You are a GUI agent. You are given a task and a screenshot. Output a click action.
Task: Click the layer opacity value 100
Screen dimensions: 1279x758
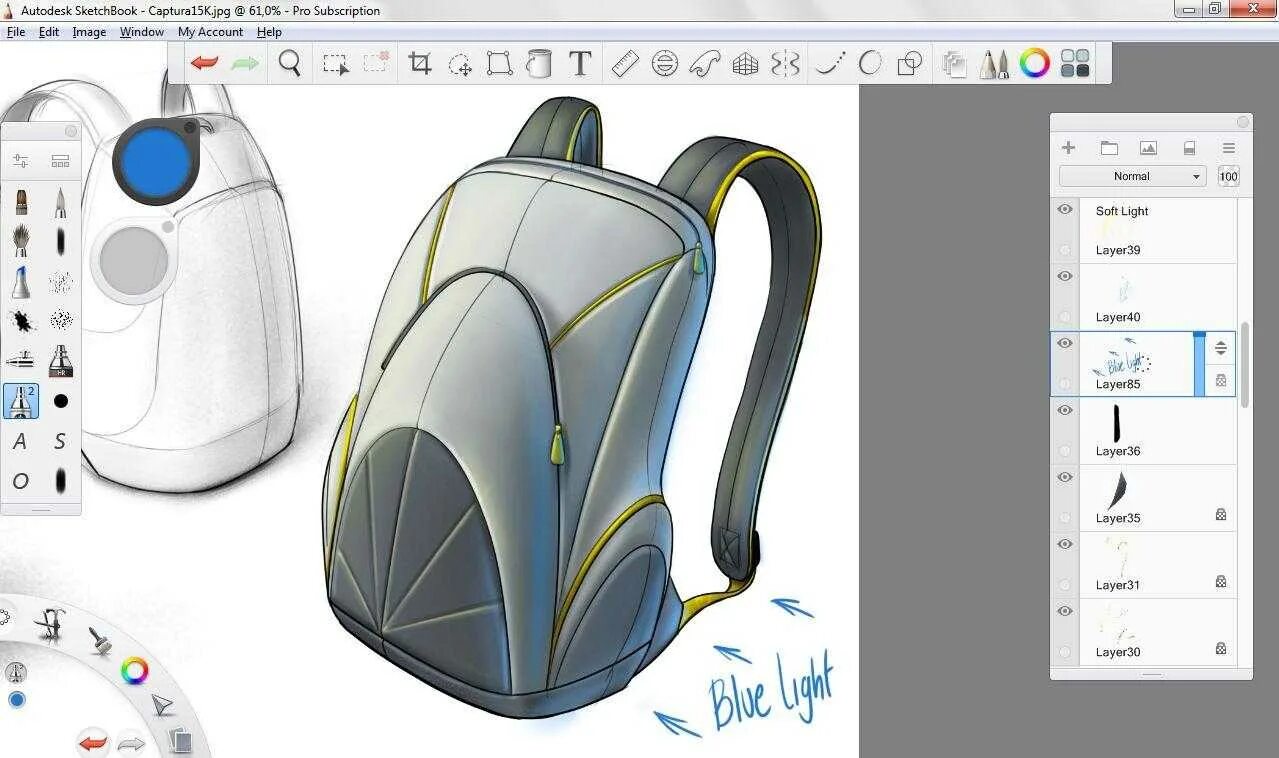coord(1229,176)
